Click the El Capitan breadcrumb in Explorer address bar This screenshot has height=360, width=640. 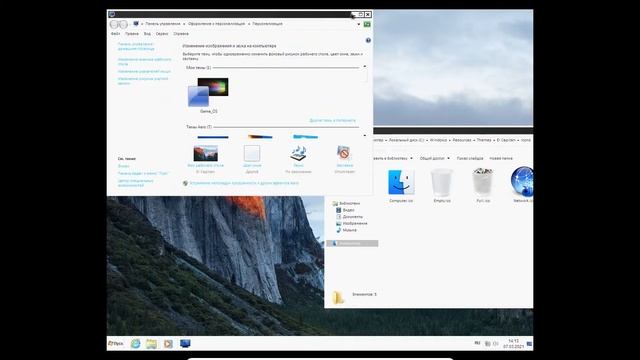point(506,140)
